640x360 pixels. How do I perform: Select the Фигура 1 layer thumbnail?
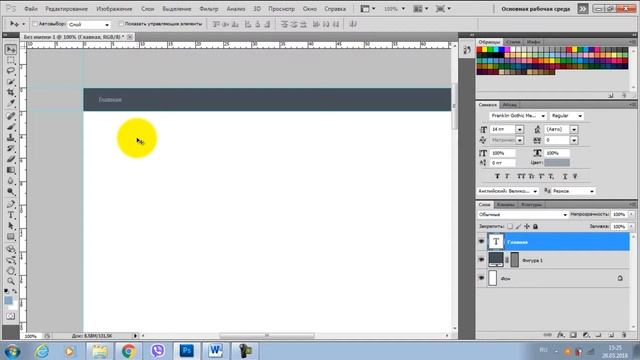(496, 260)
